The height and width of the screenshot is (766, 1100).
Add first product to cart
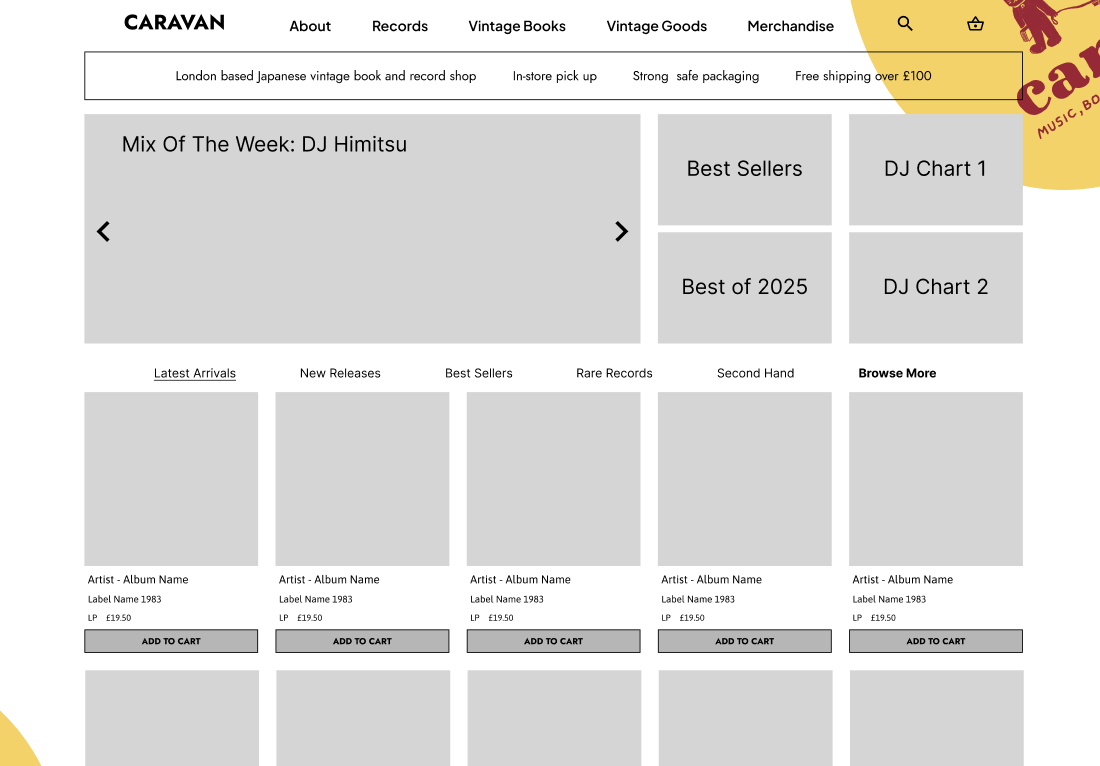point(171,641)
